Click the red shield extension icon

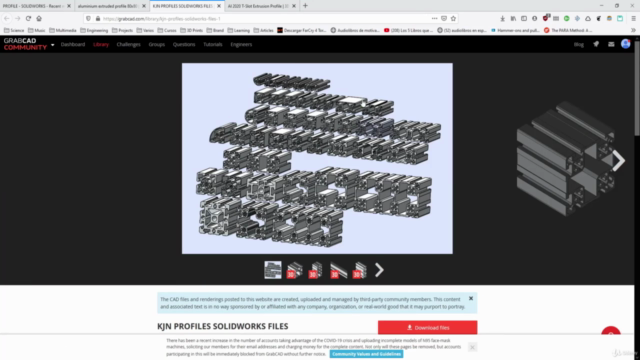point(545,18)
